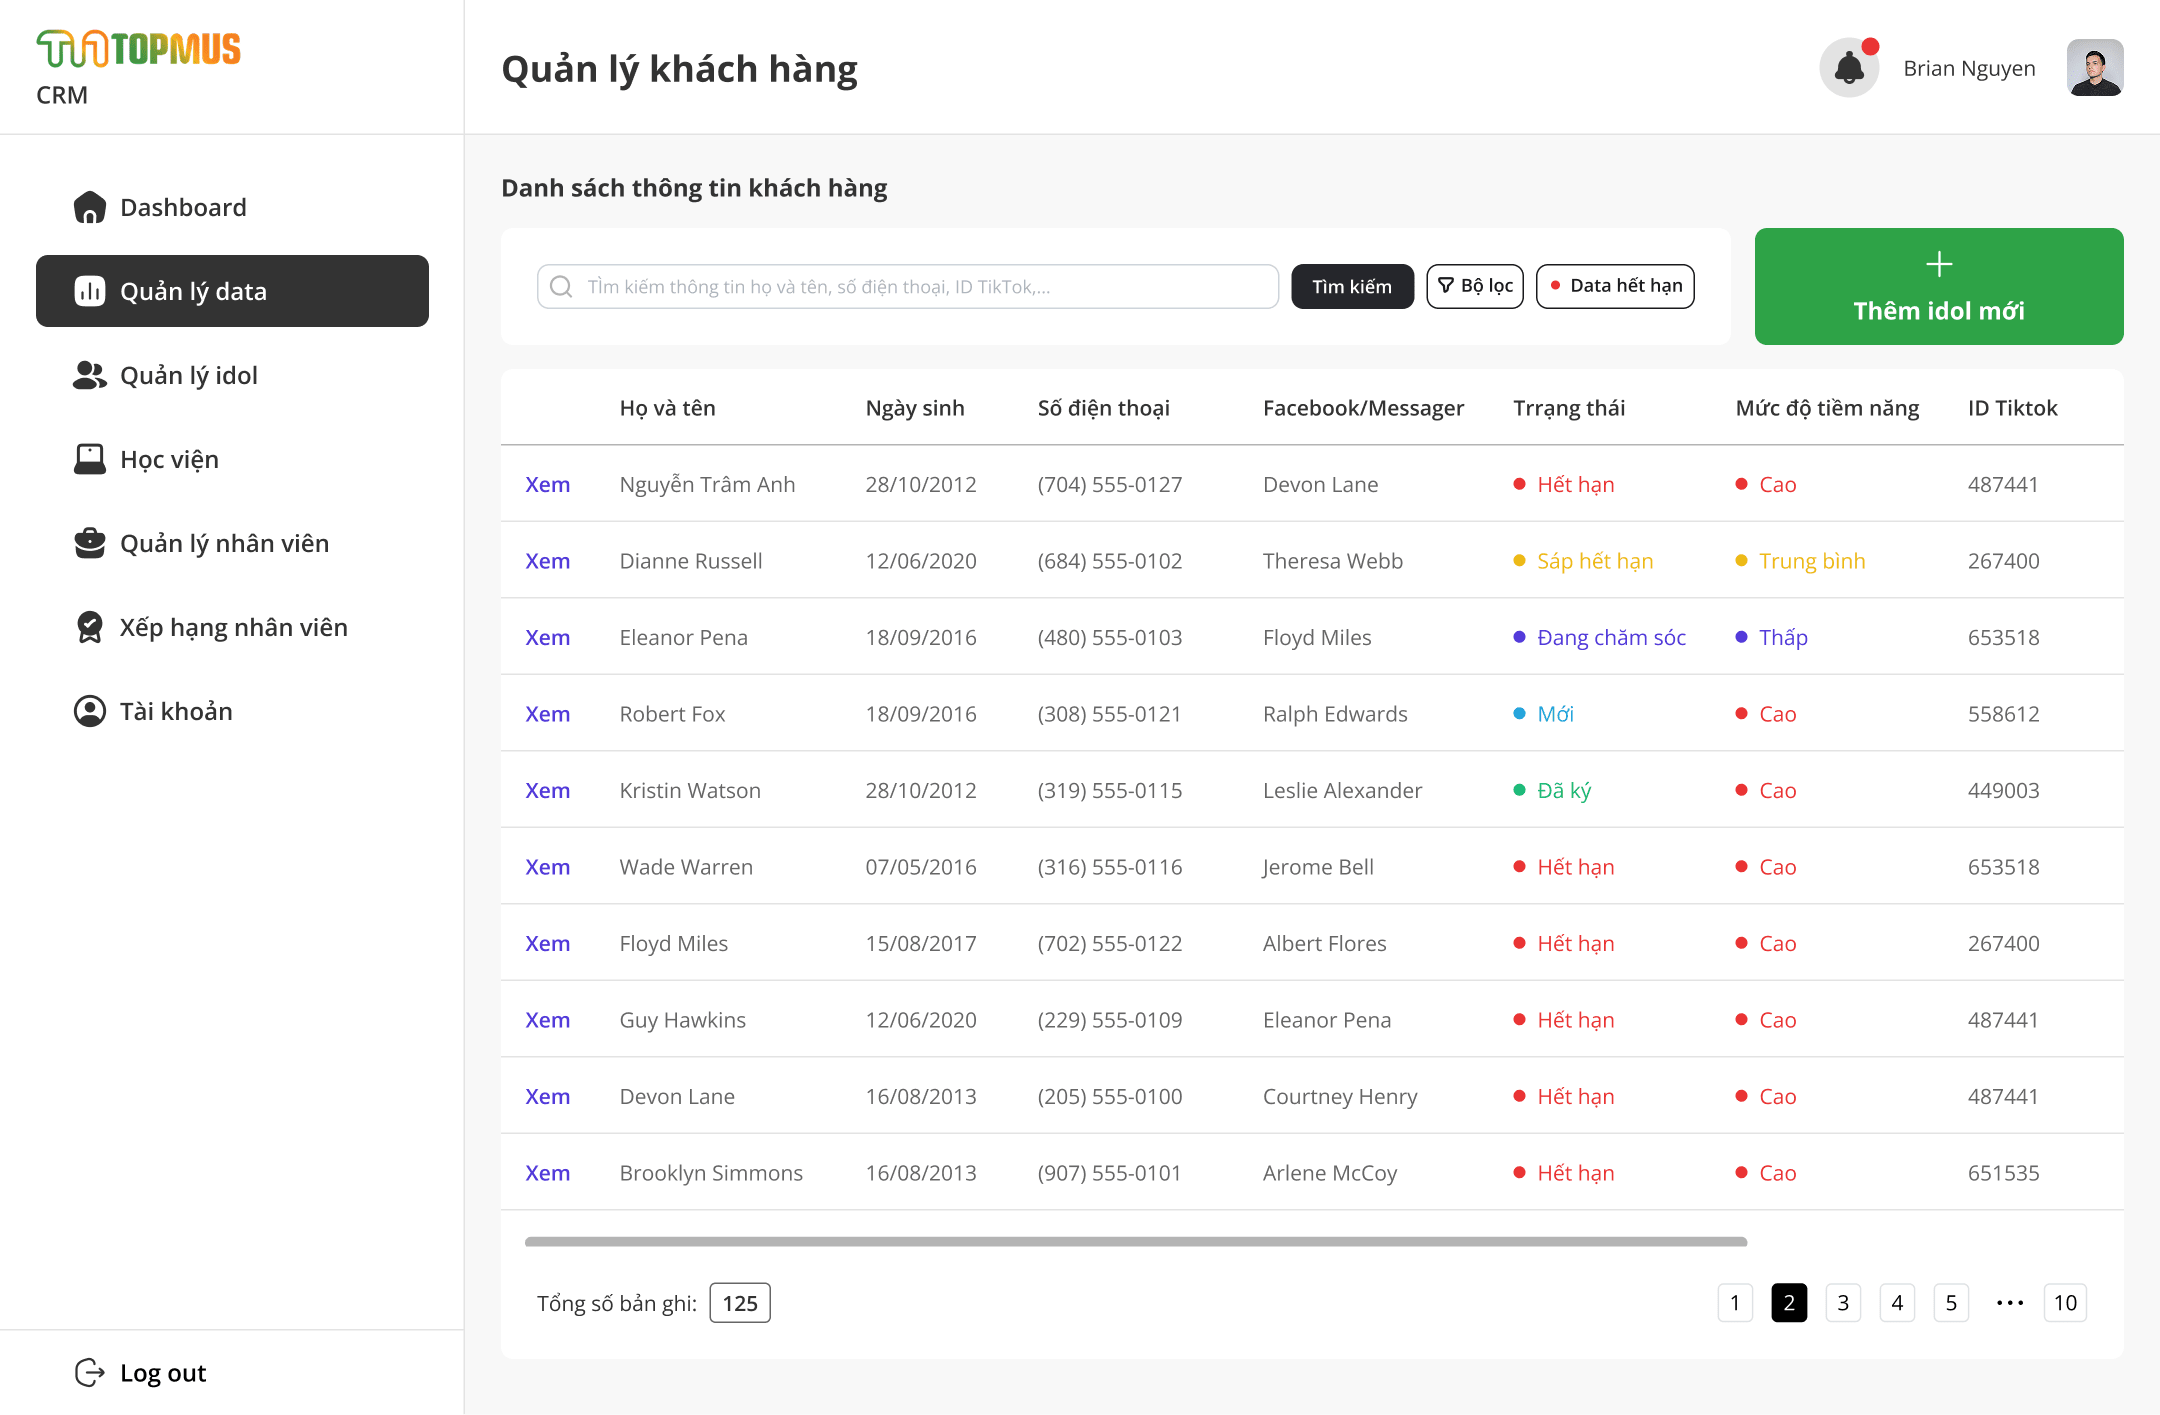Go to page 3

click(x=1843, y=1303)
